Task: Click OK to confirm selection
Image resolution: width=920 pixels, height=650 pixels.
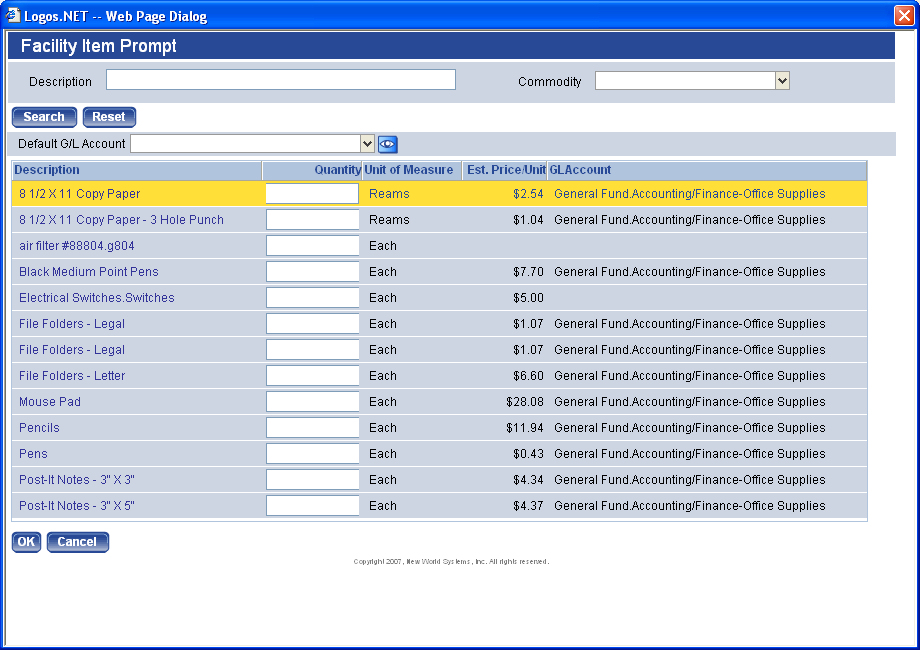Action: pos(26,542)
